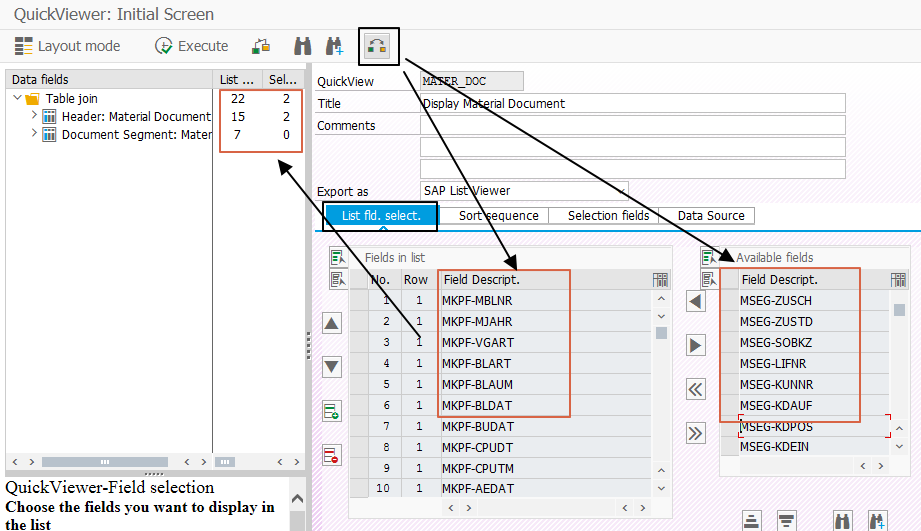921x531 pixels.
Task: Click the lock/unlock toolbar icon beside Execute
Action: tap(261, 46)
